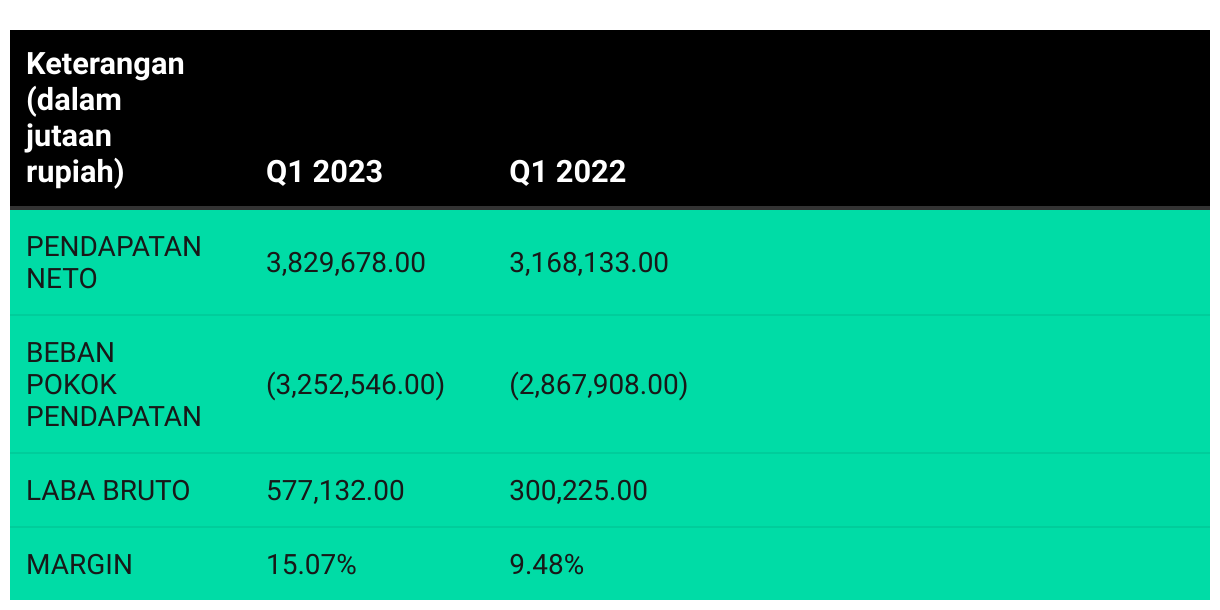Click the Keterangan column header
The image size is (1220, 610).
point(105,118)
